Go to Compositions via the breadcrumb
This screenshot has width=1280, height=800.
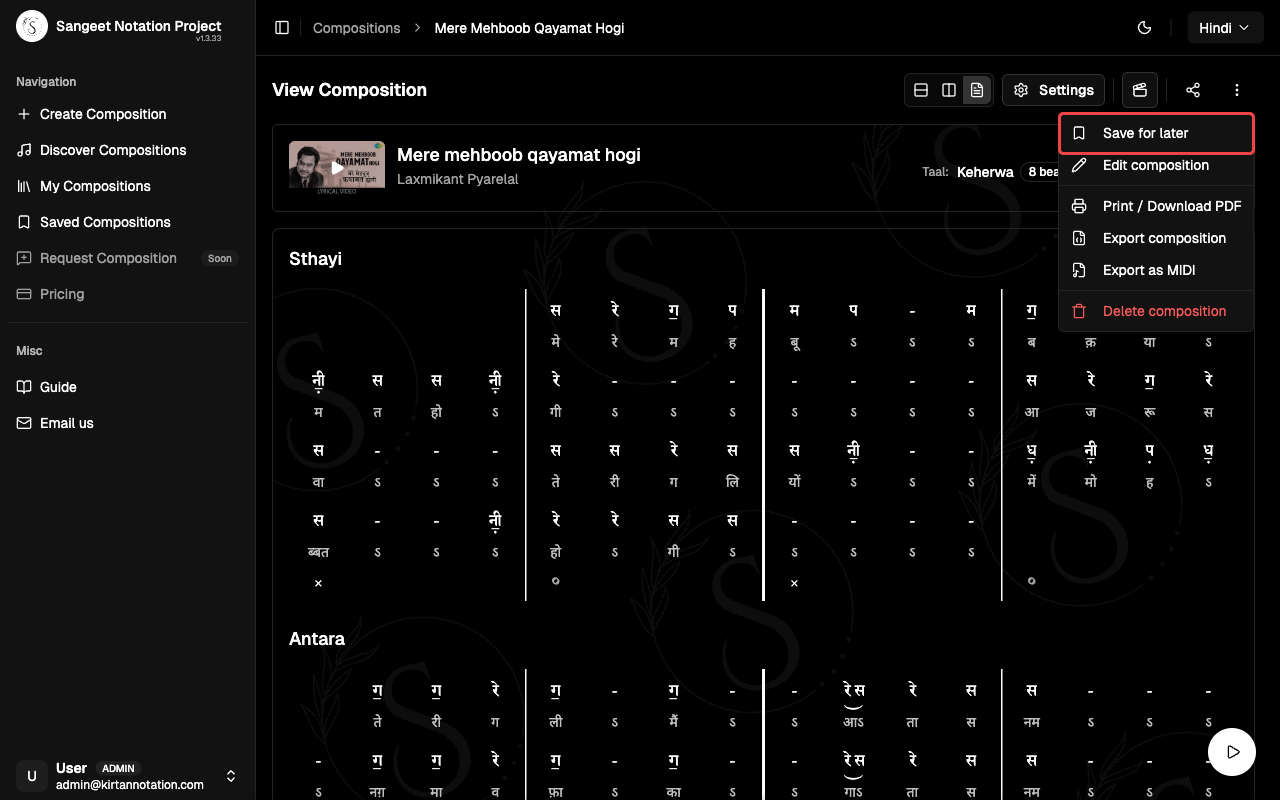(356, 28)
